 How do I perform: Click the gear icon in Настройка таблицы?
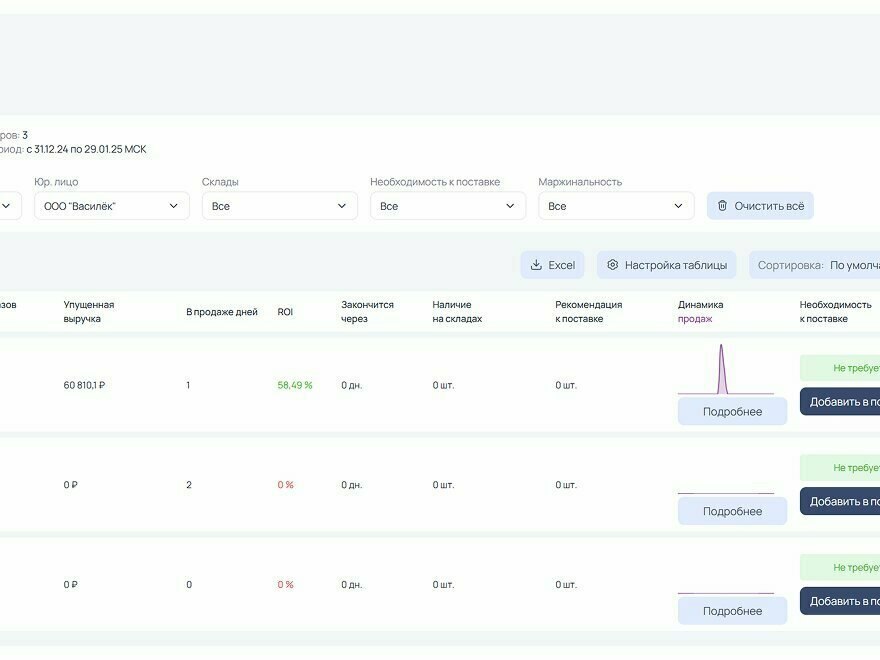613,265
